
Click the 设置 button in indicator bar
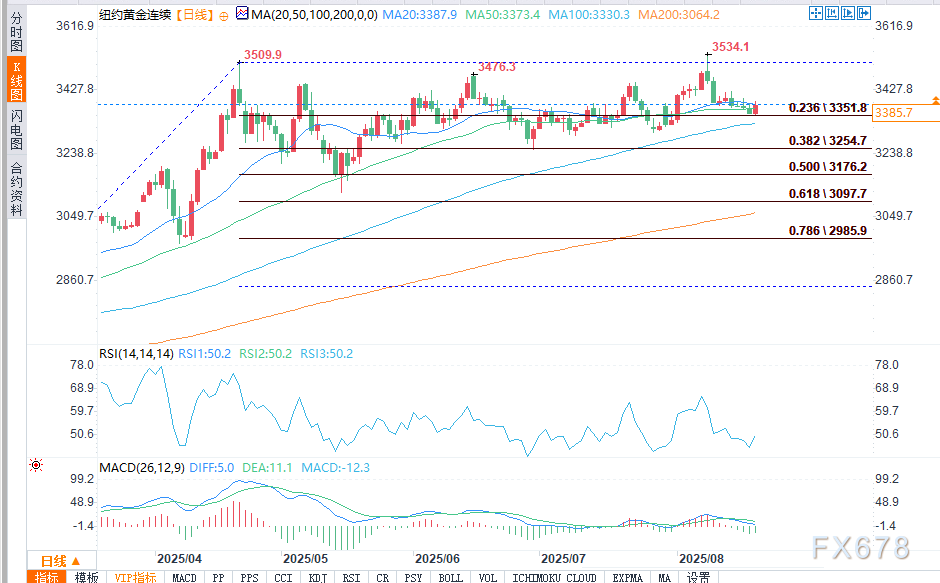click(x=698, y=577)
